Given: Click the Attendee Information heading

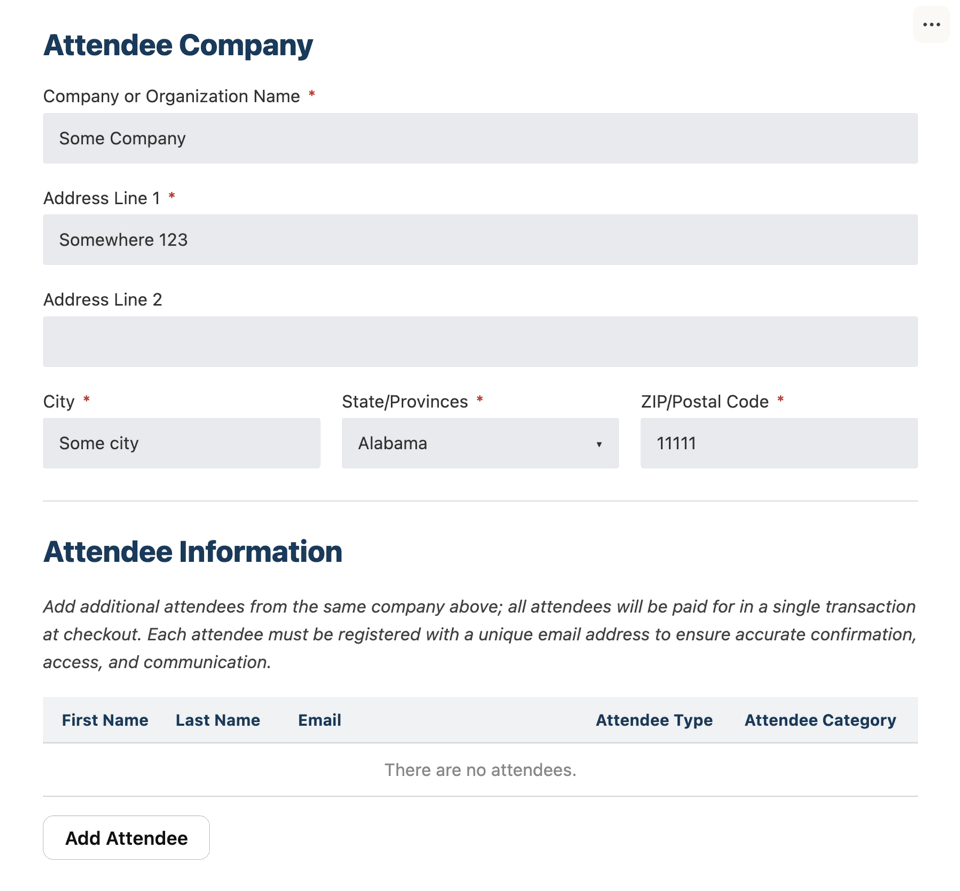Looking at the screenshot, I should point(192,551).
